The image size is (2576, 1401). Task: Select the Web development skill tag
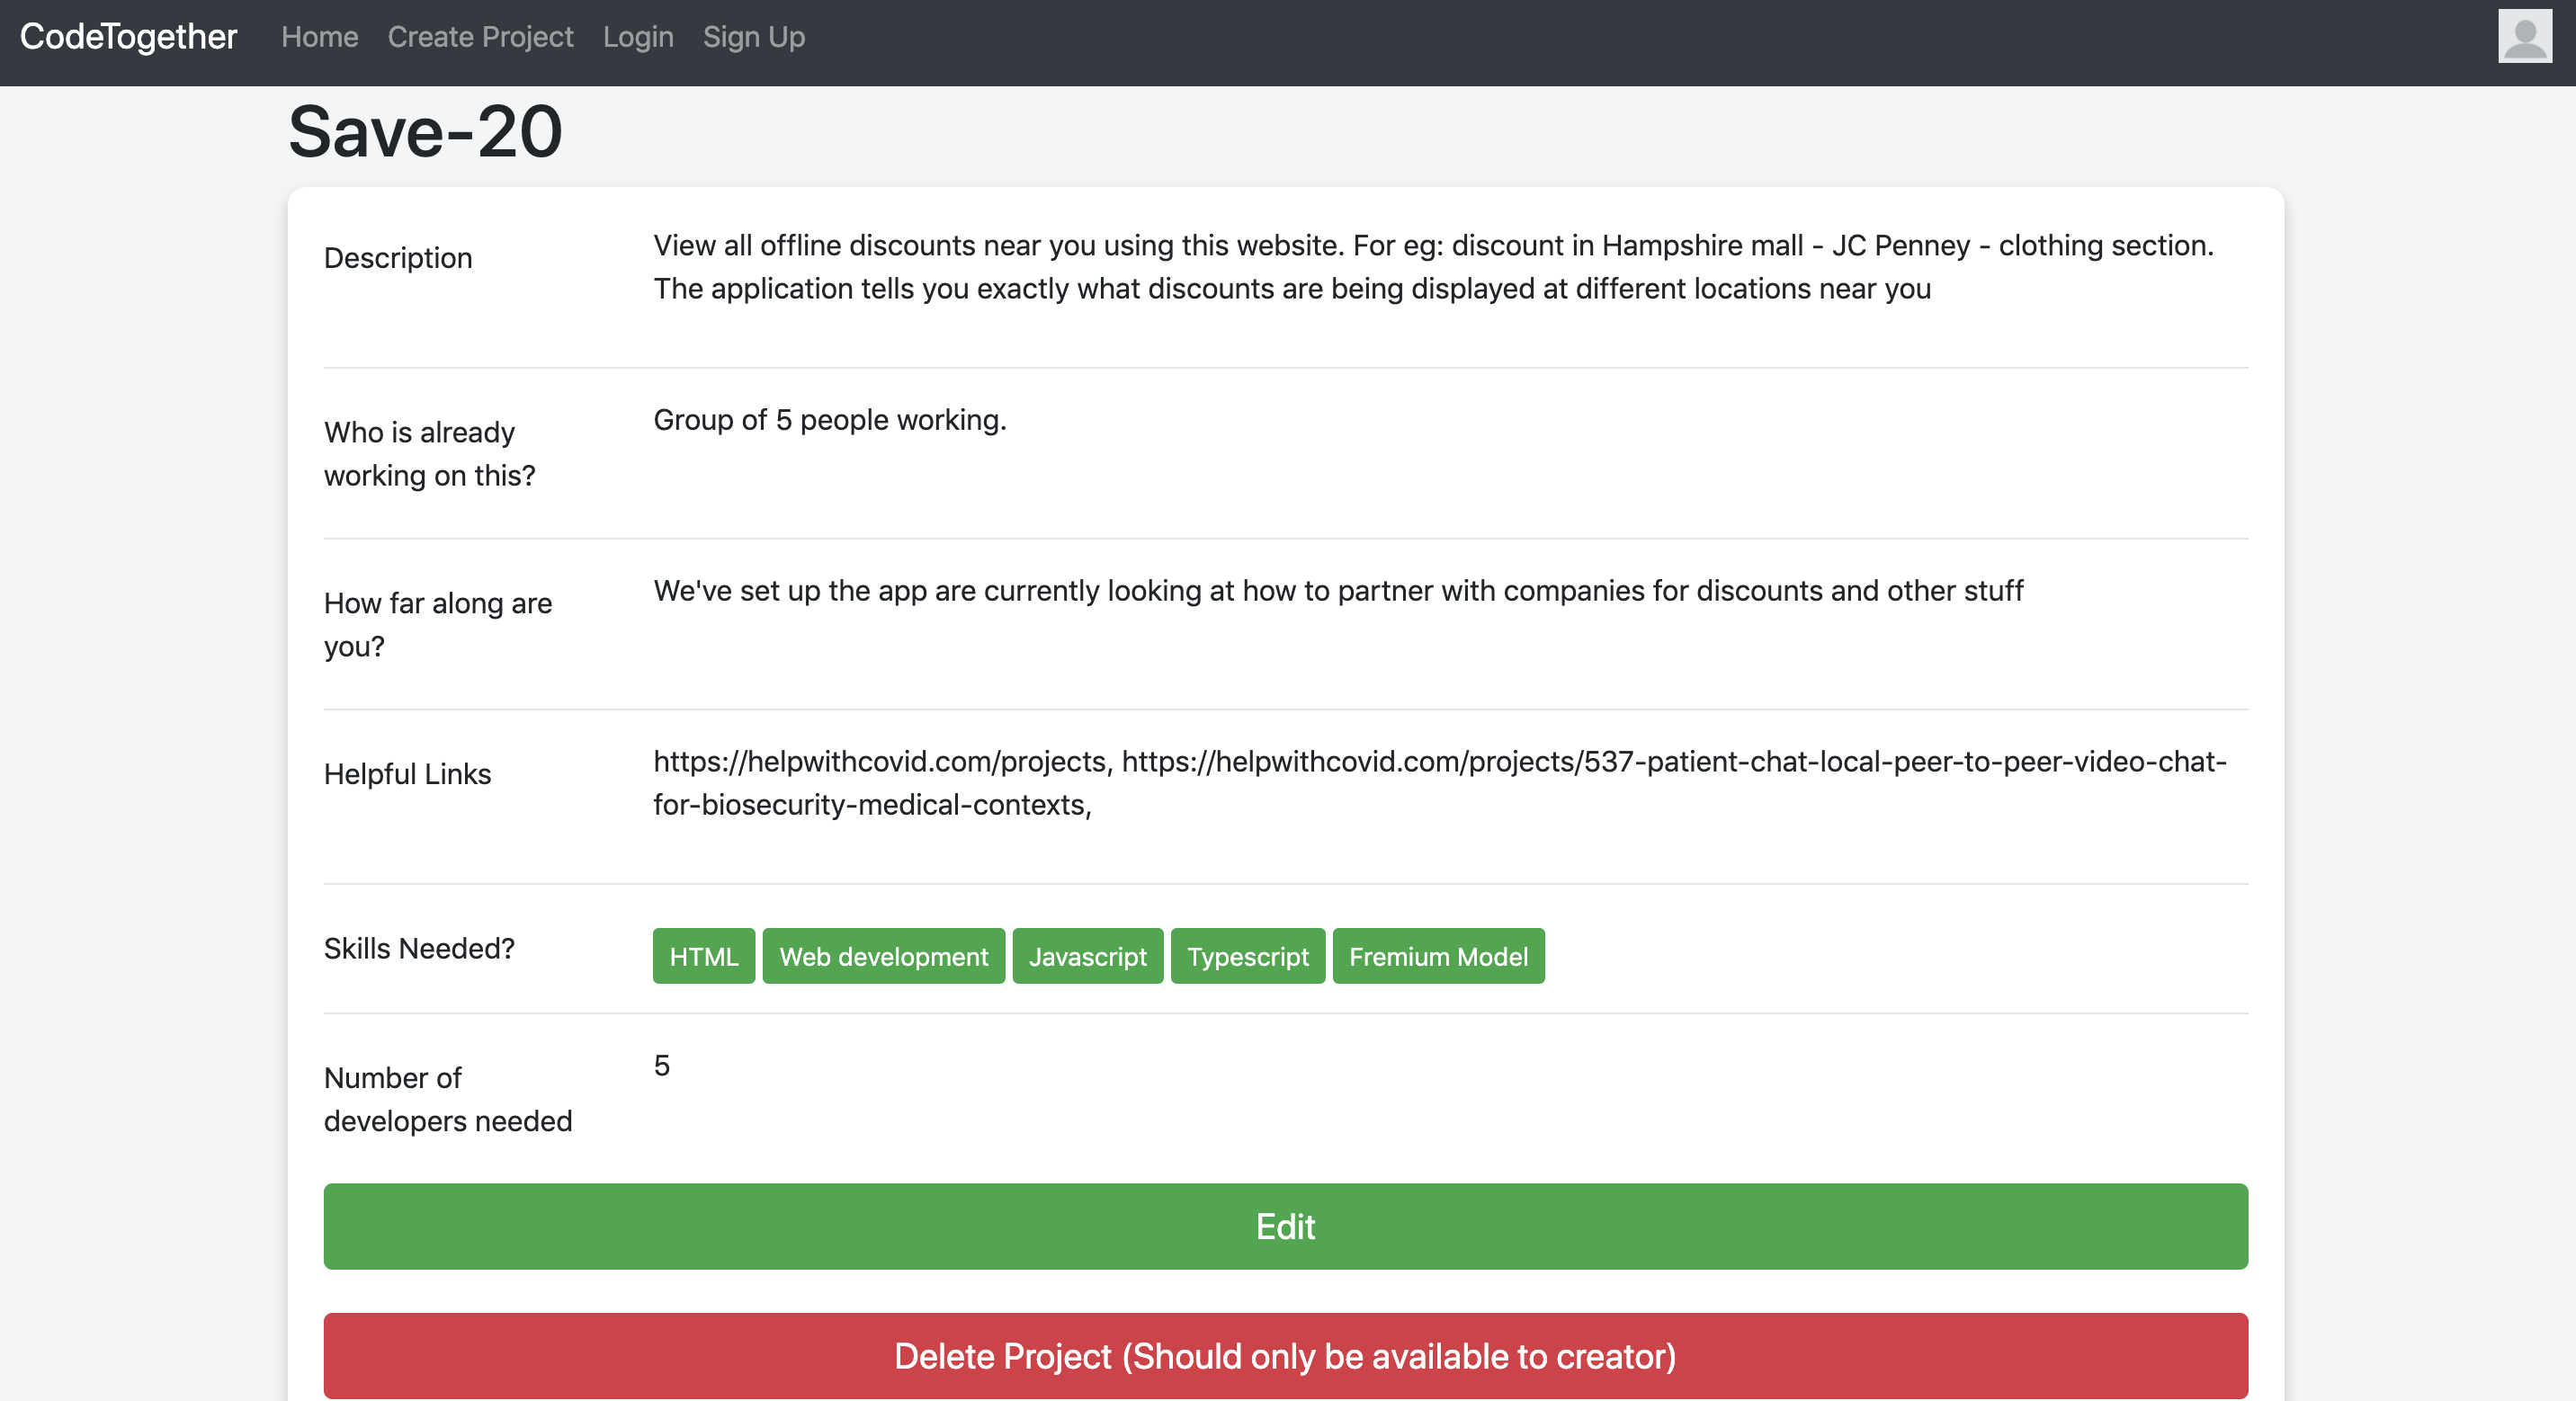pos(883,956)
